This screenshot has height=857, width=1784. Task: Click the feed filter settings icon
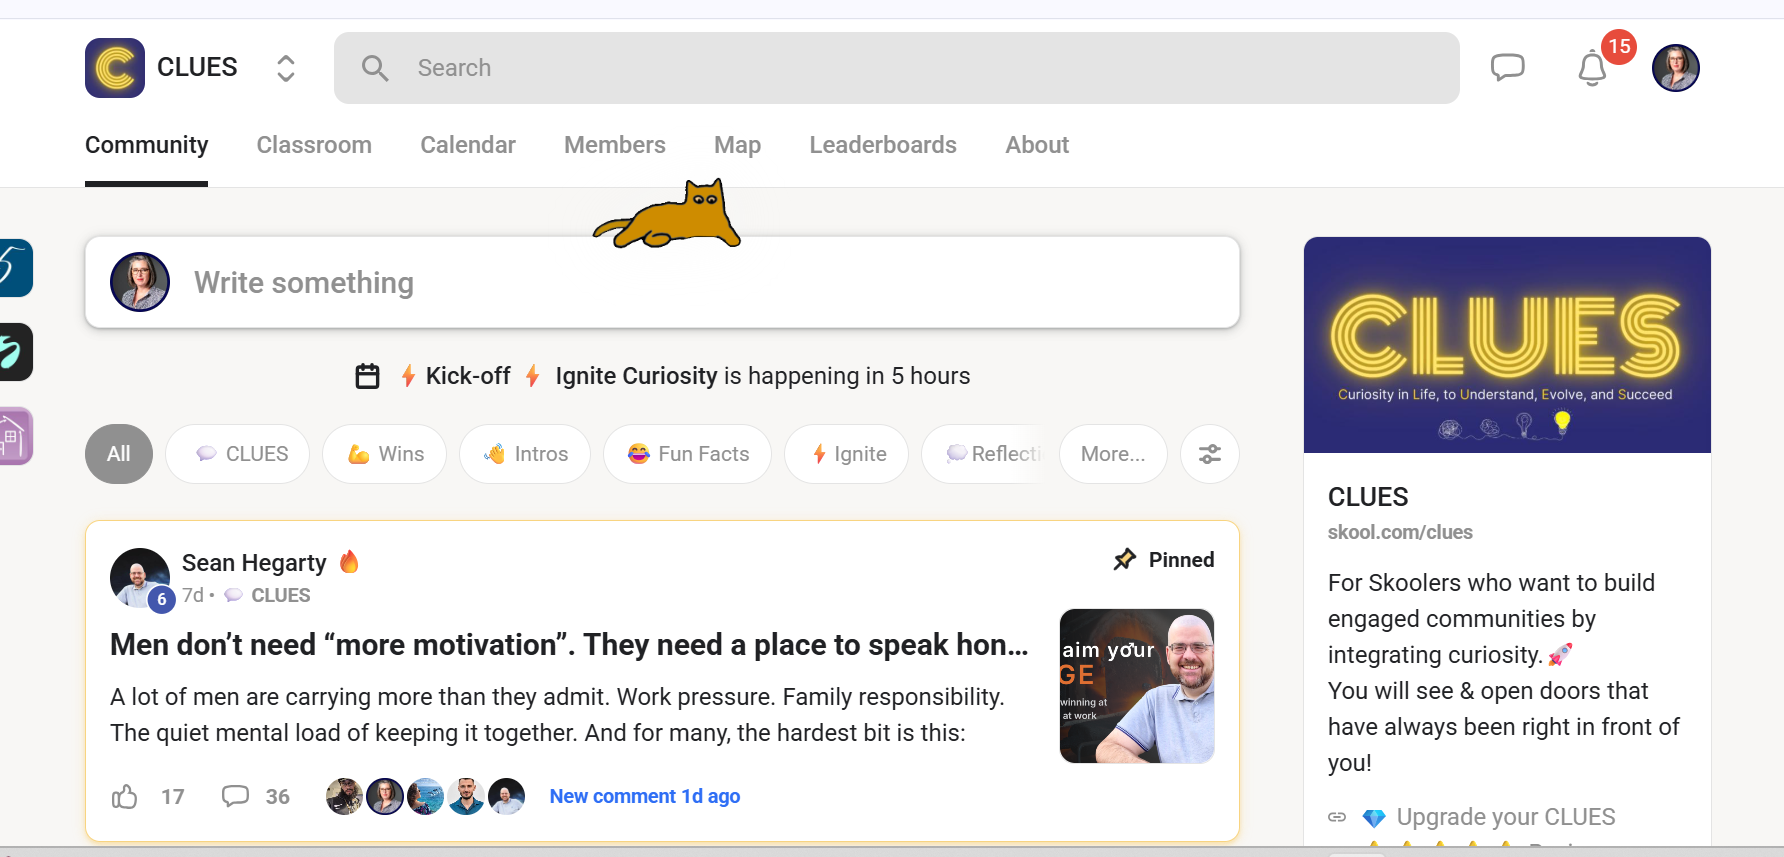tap(1209, 454)
